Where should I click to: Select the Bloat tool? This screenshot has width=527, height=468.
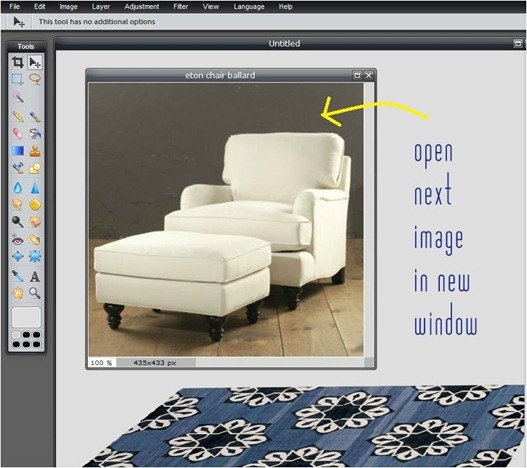[18, 257]
